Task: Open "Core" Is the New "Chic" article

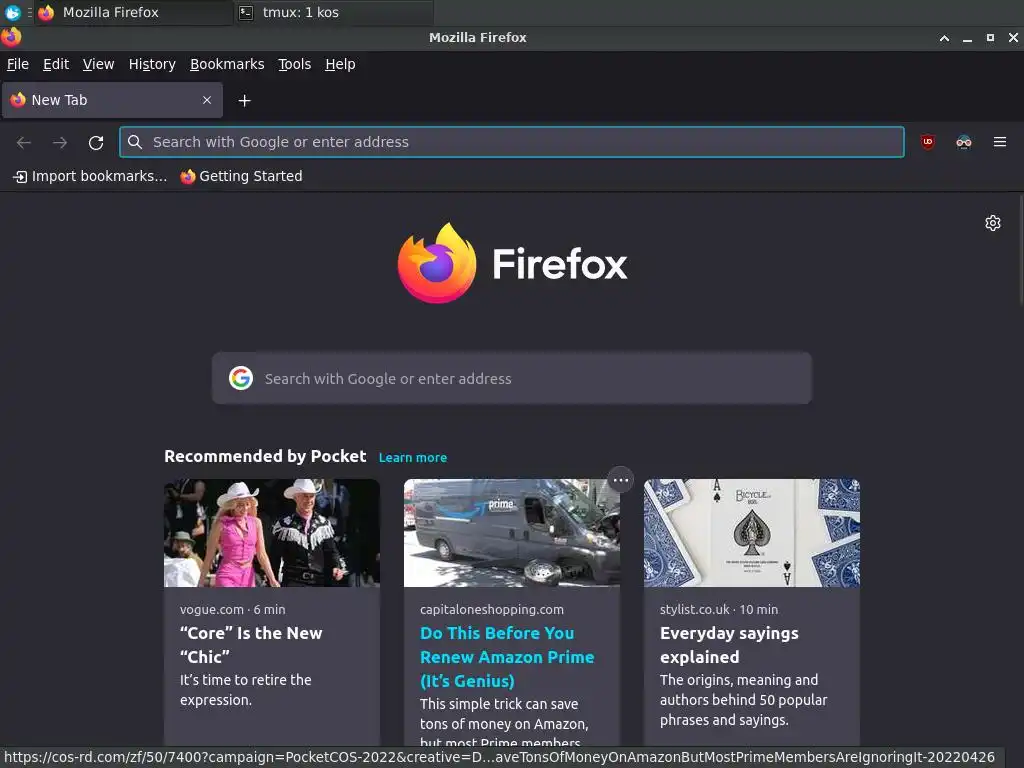Action: tap(251, 645)
